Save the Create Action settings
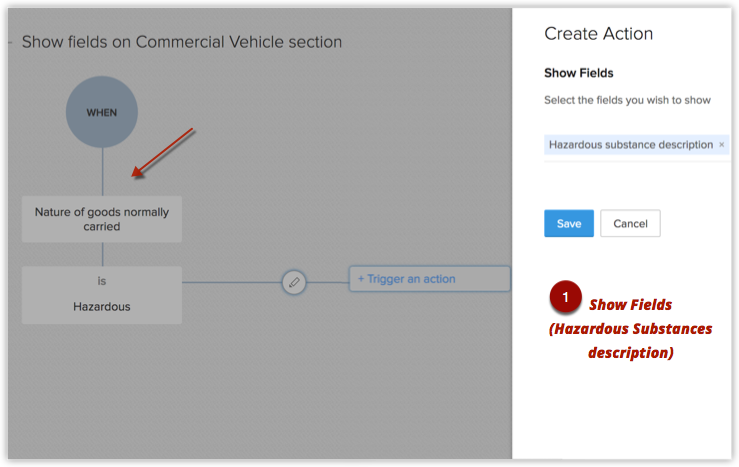 (x=568, y=223)
